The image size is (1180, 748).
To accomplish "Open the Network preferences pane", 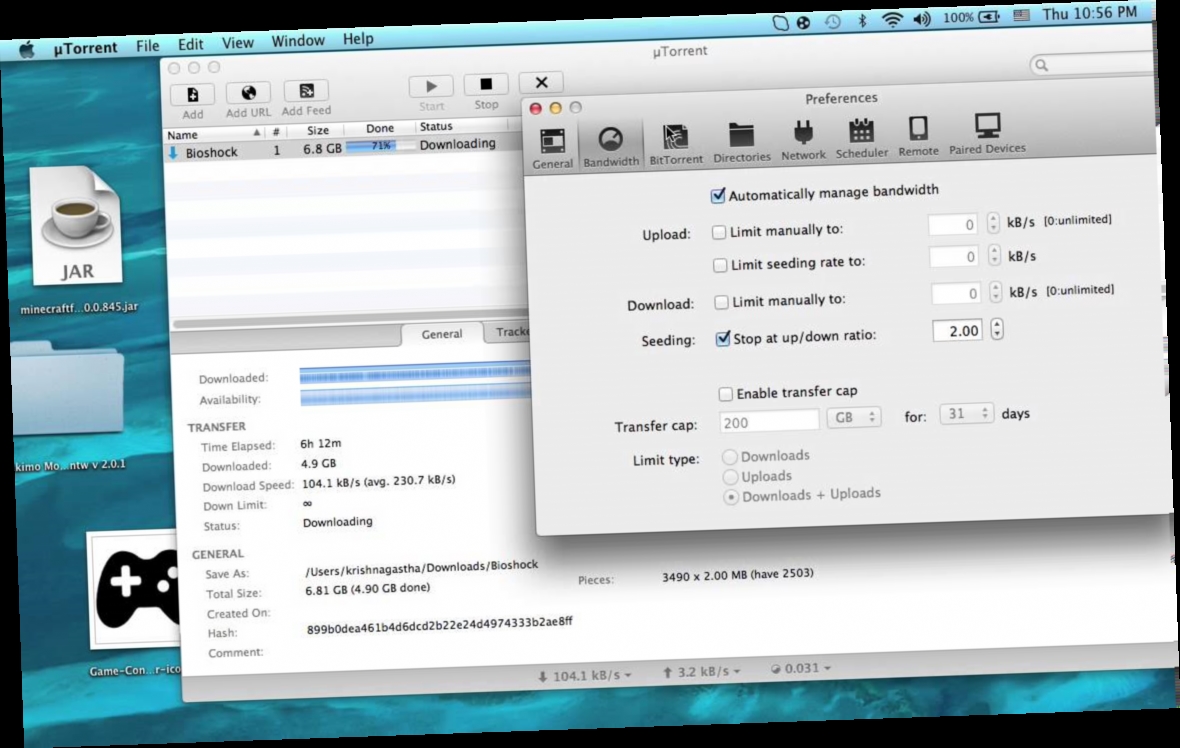I will coord(803,140).
